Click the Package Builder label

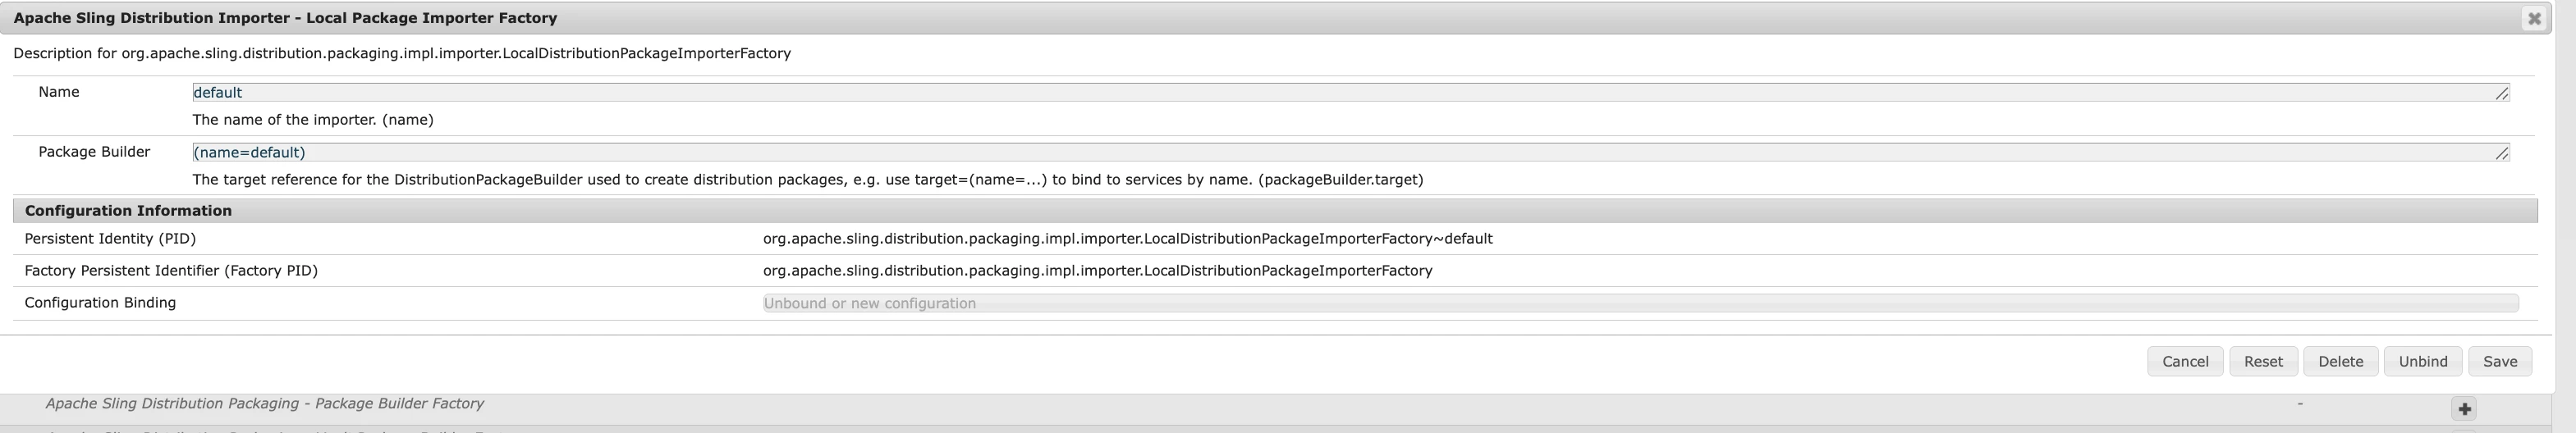(x=94, y=152)
